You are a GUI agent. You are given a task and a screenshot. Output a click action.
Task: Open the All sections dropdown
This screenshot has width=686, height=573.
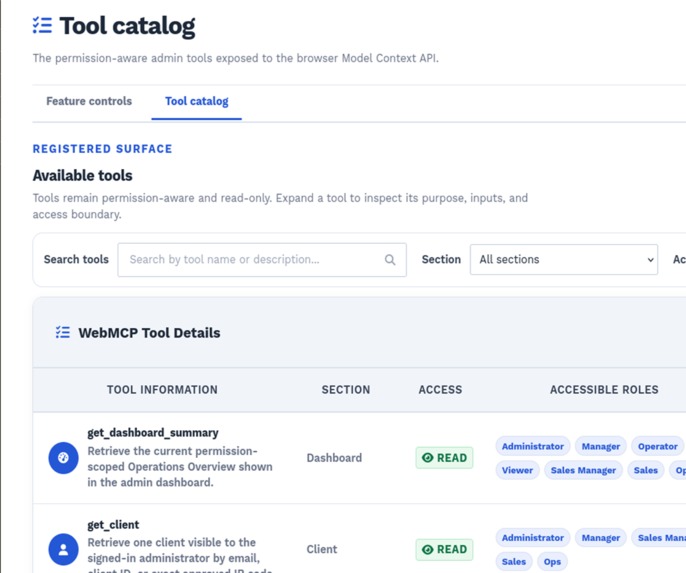click(x=564, y=259)
